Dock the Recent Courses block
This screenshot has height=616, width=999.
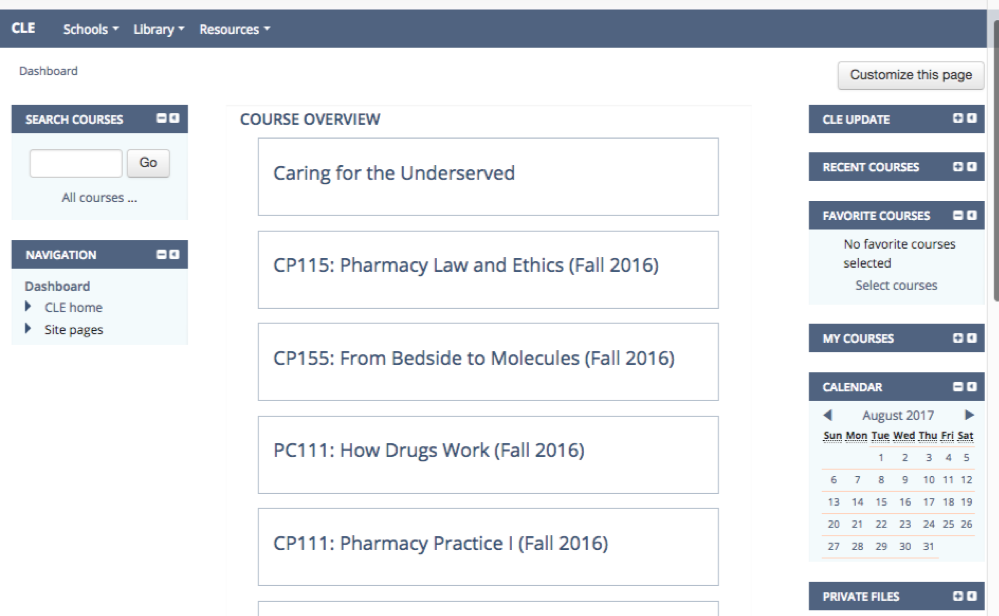click(x=971, y=167)
